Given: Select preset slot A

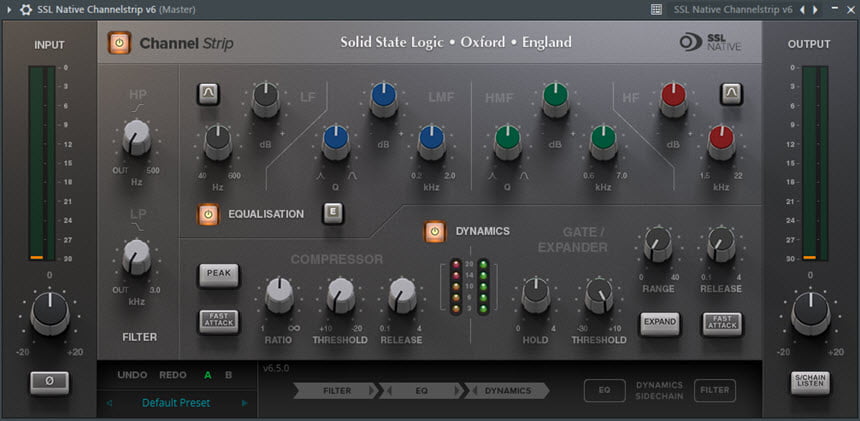Looking at the screenshot, I should point(208,376).
